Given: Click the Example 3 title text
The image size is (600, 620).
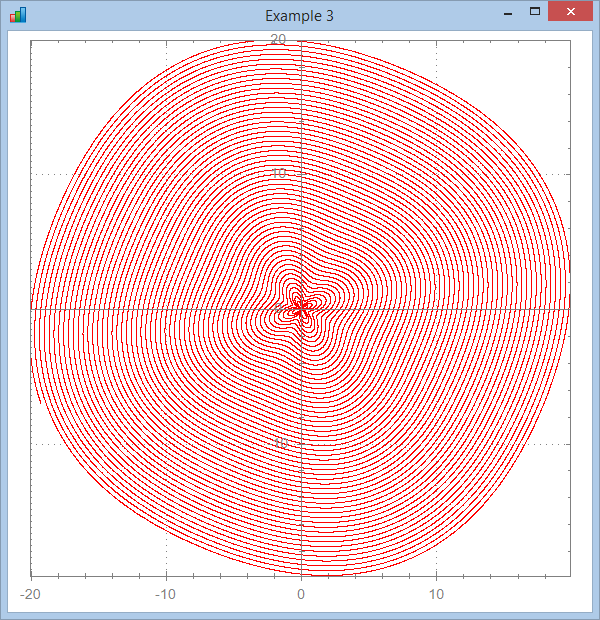Looking at the screenshot, I should click(299, 16).
